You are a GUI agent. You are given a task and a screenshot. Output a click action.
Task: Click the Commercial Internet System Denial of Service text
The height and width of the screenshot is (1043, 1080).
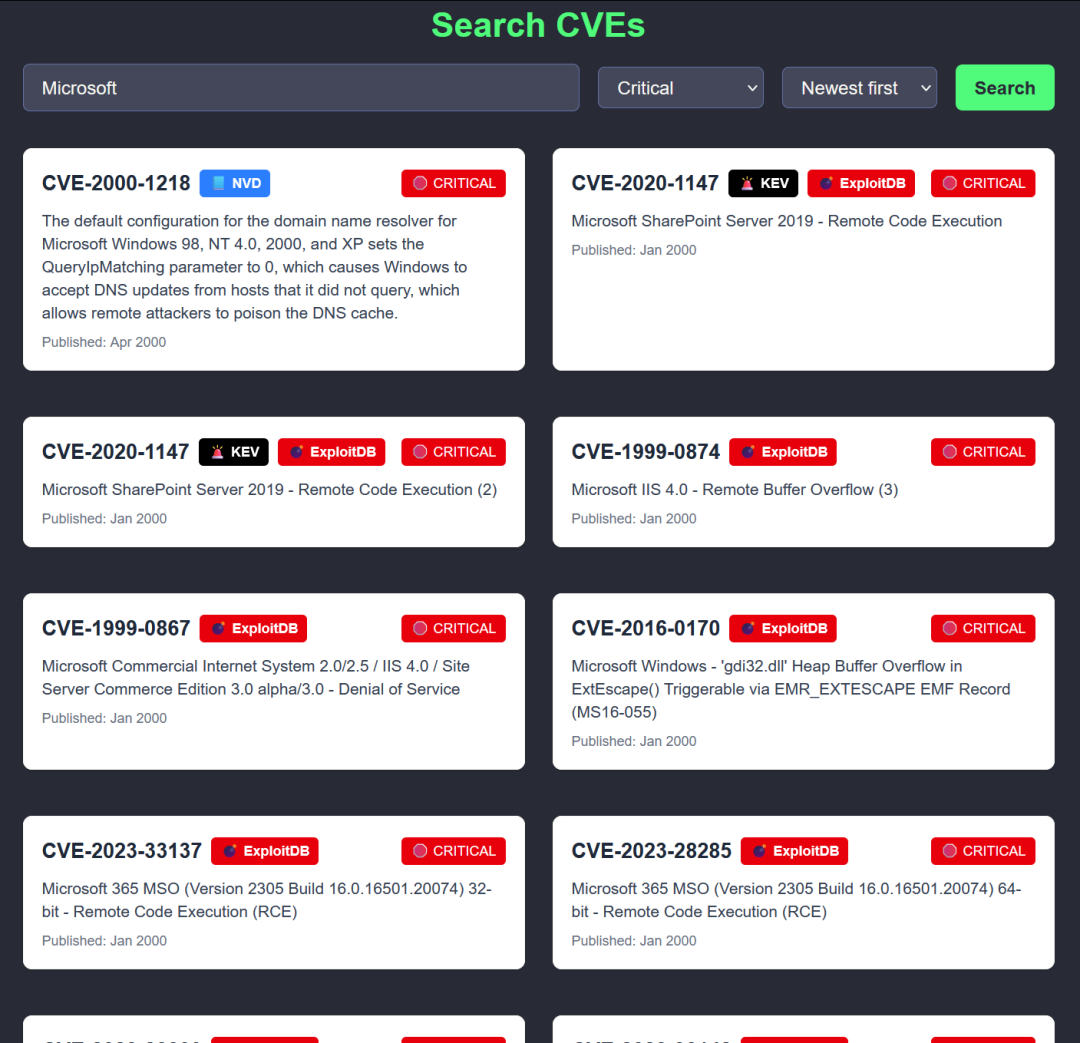(256, 678)
